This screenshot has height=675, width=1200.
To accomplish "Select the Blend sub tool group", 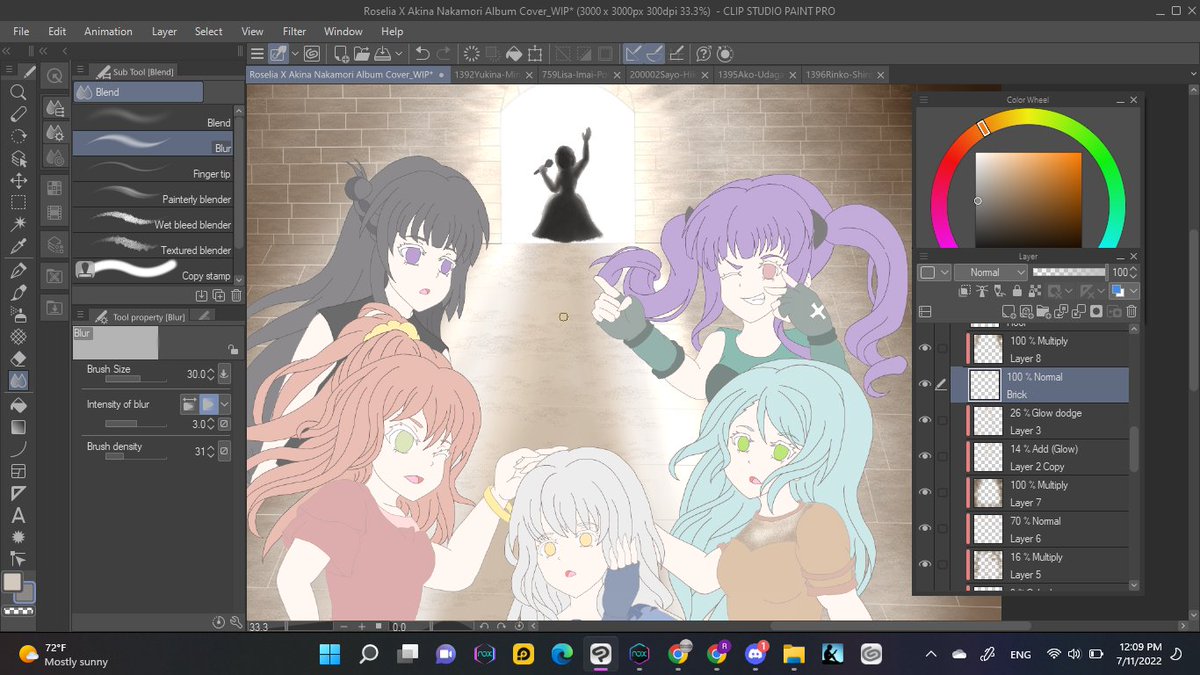I will tap(138, 92).
